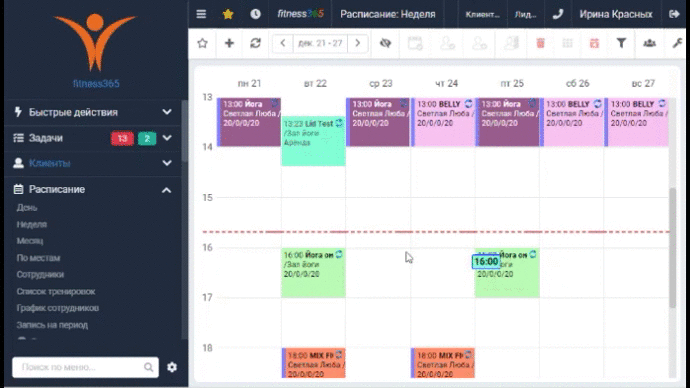Open the hamburger menu
The height and width of the screenshot is (388, 690).
tap(201, 14)
